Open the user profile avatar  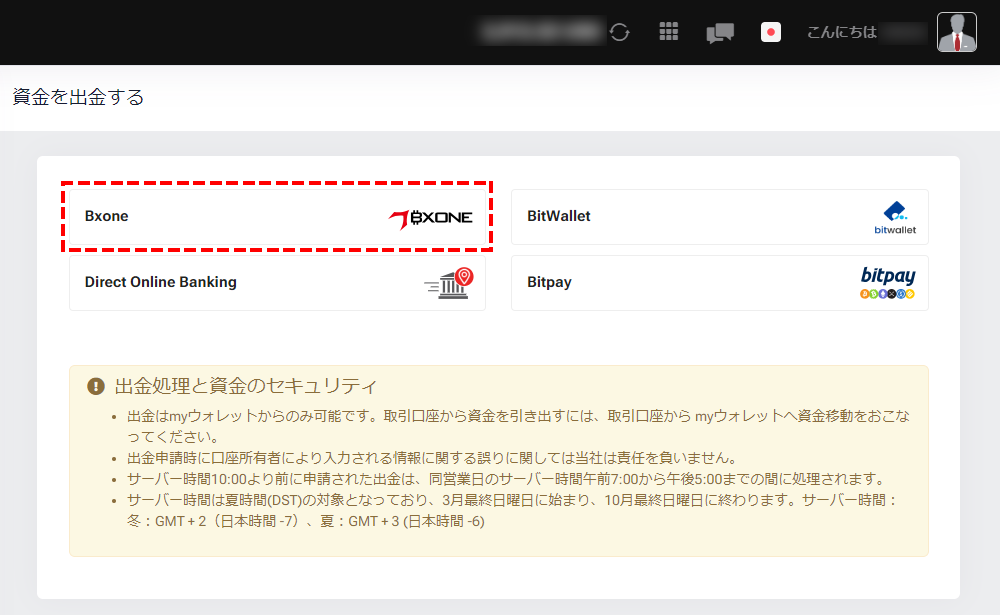tap(957, 32)
